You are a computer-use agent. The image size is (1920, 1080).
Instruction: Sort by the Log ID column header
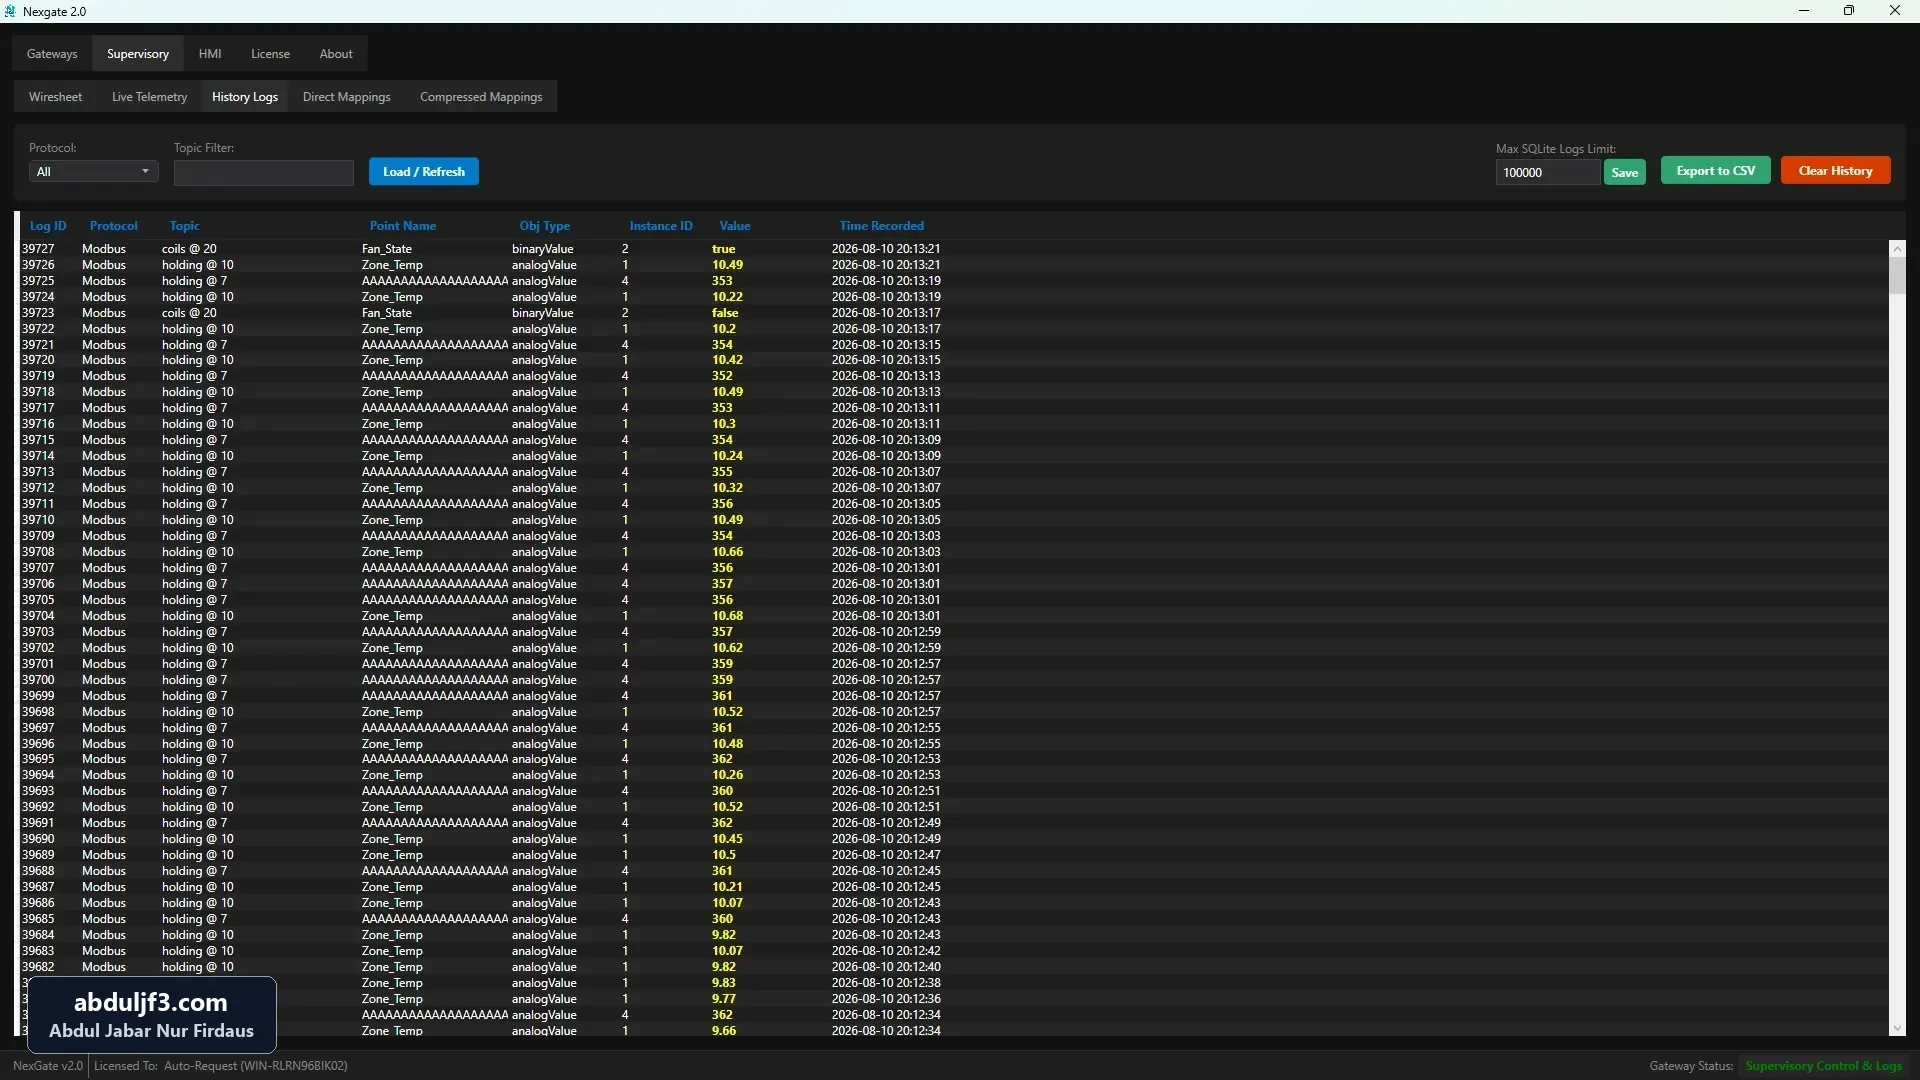click(48, 226)
